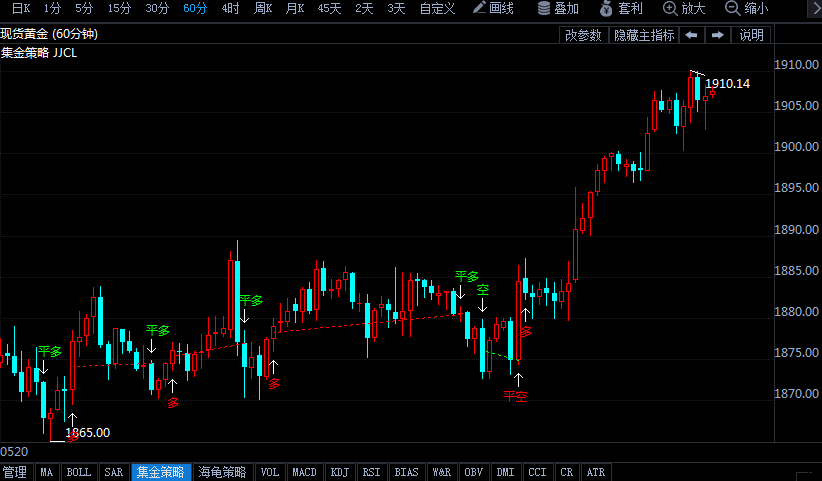Click the 改参数 change parameters button
822x481 pixels.
[583, 35]
